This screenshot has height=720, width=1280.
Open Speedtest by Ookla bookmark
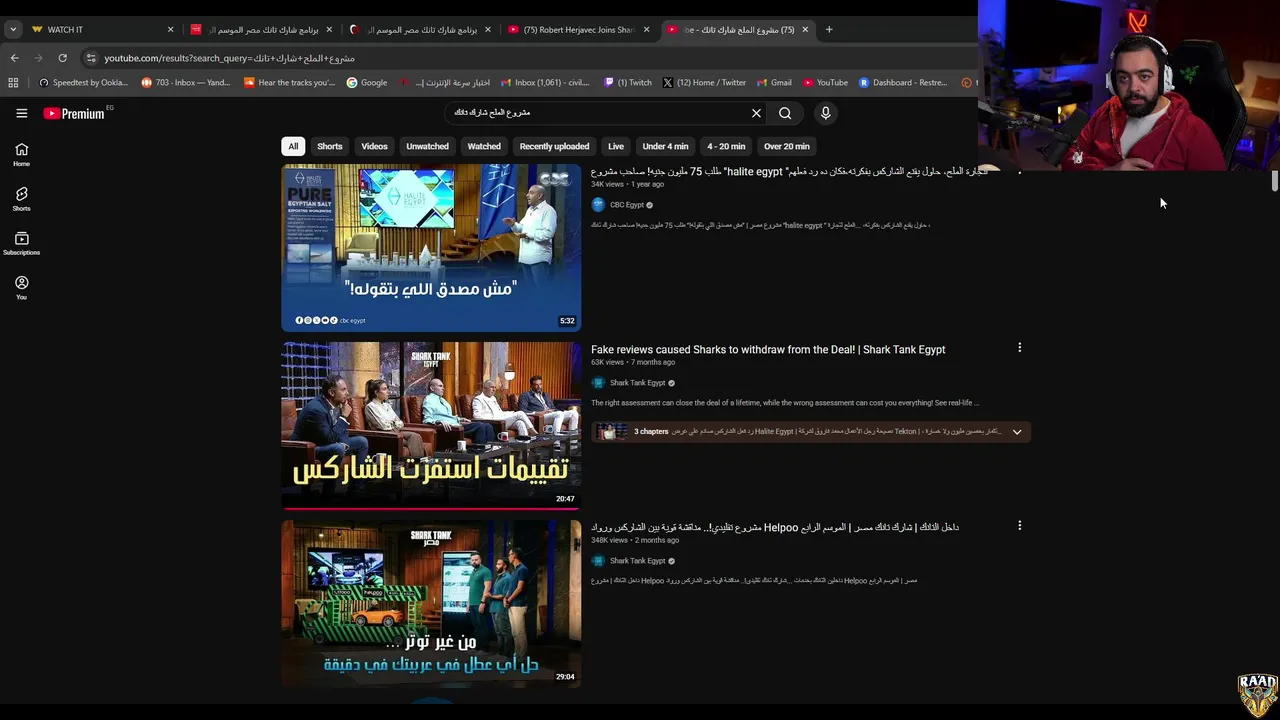pos(83,83)
